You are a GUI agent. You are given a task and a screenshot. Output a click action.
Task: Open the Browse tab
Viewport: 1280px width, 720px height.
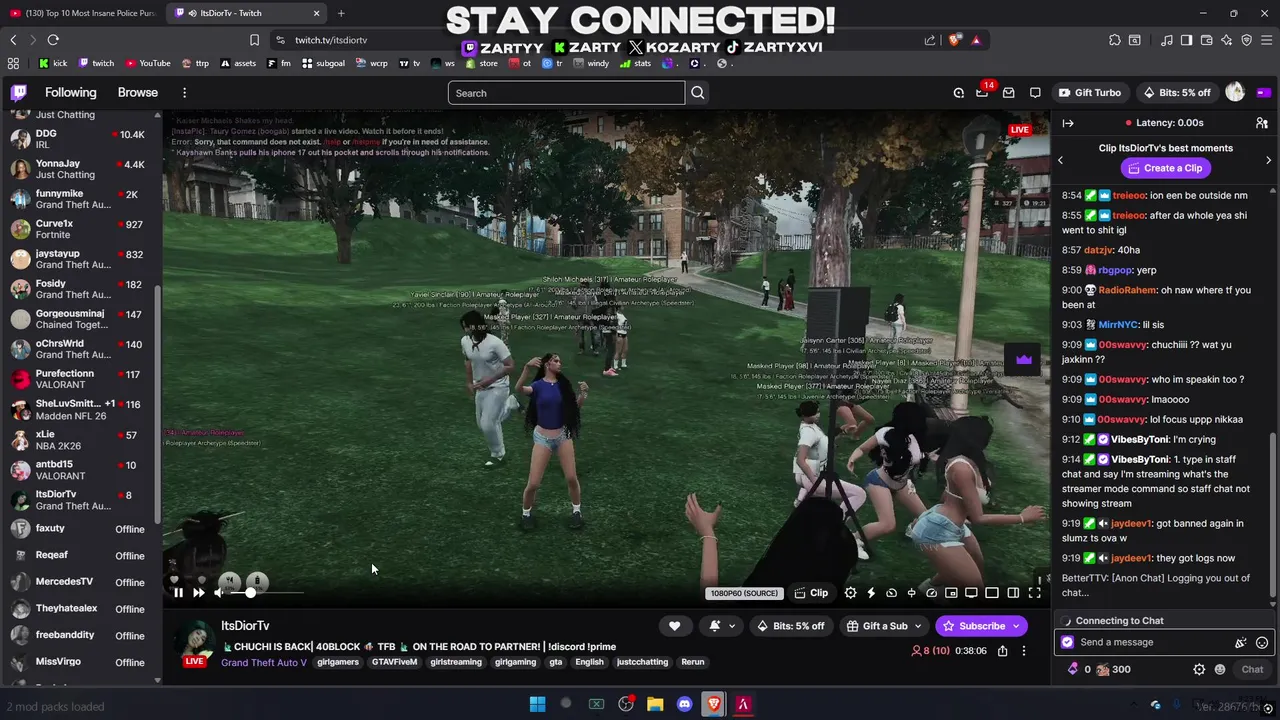point(138,93)
